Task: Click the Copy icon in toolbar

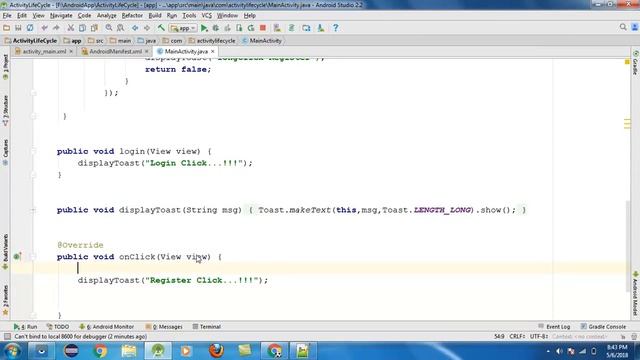Action: click(x=82, y=28)
